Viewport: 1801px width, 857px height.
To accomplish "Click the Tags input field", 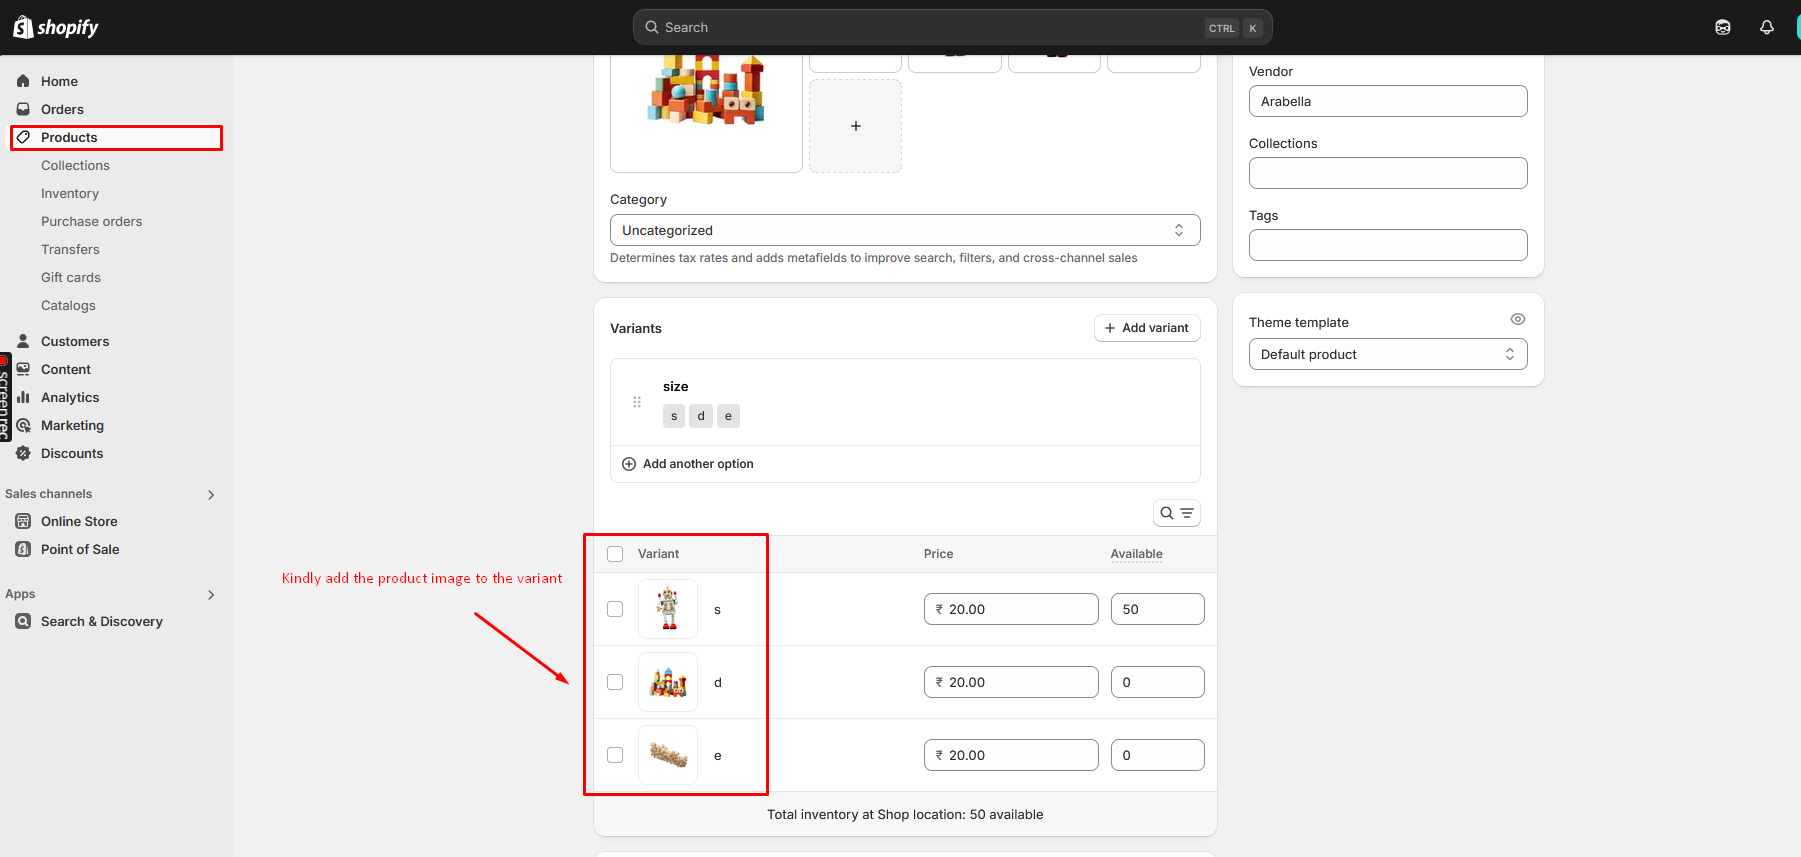I will (1388, 245).
